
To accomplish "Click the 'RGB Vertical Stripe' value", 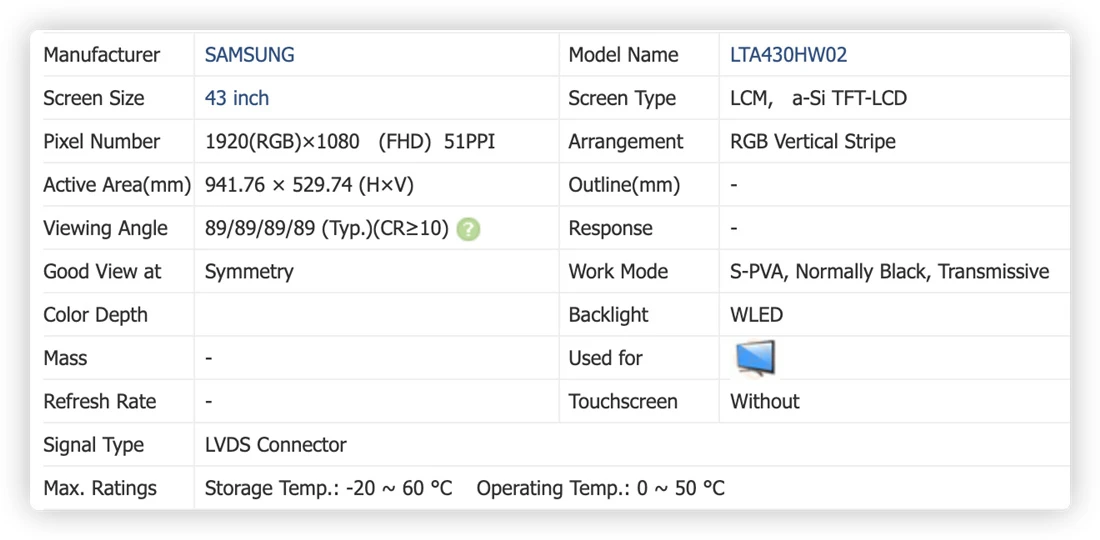I will coord(813,142).
